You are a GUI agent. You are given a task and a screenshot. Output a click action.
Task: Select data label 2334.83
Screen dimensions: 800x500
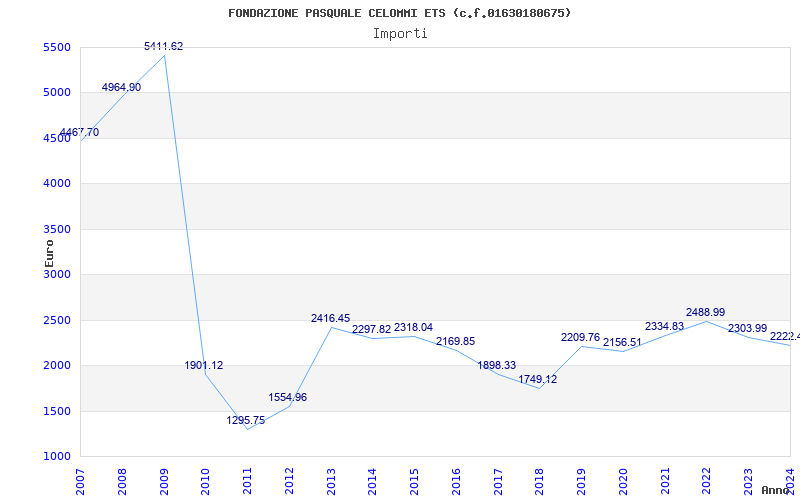tap(664, 326)
